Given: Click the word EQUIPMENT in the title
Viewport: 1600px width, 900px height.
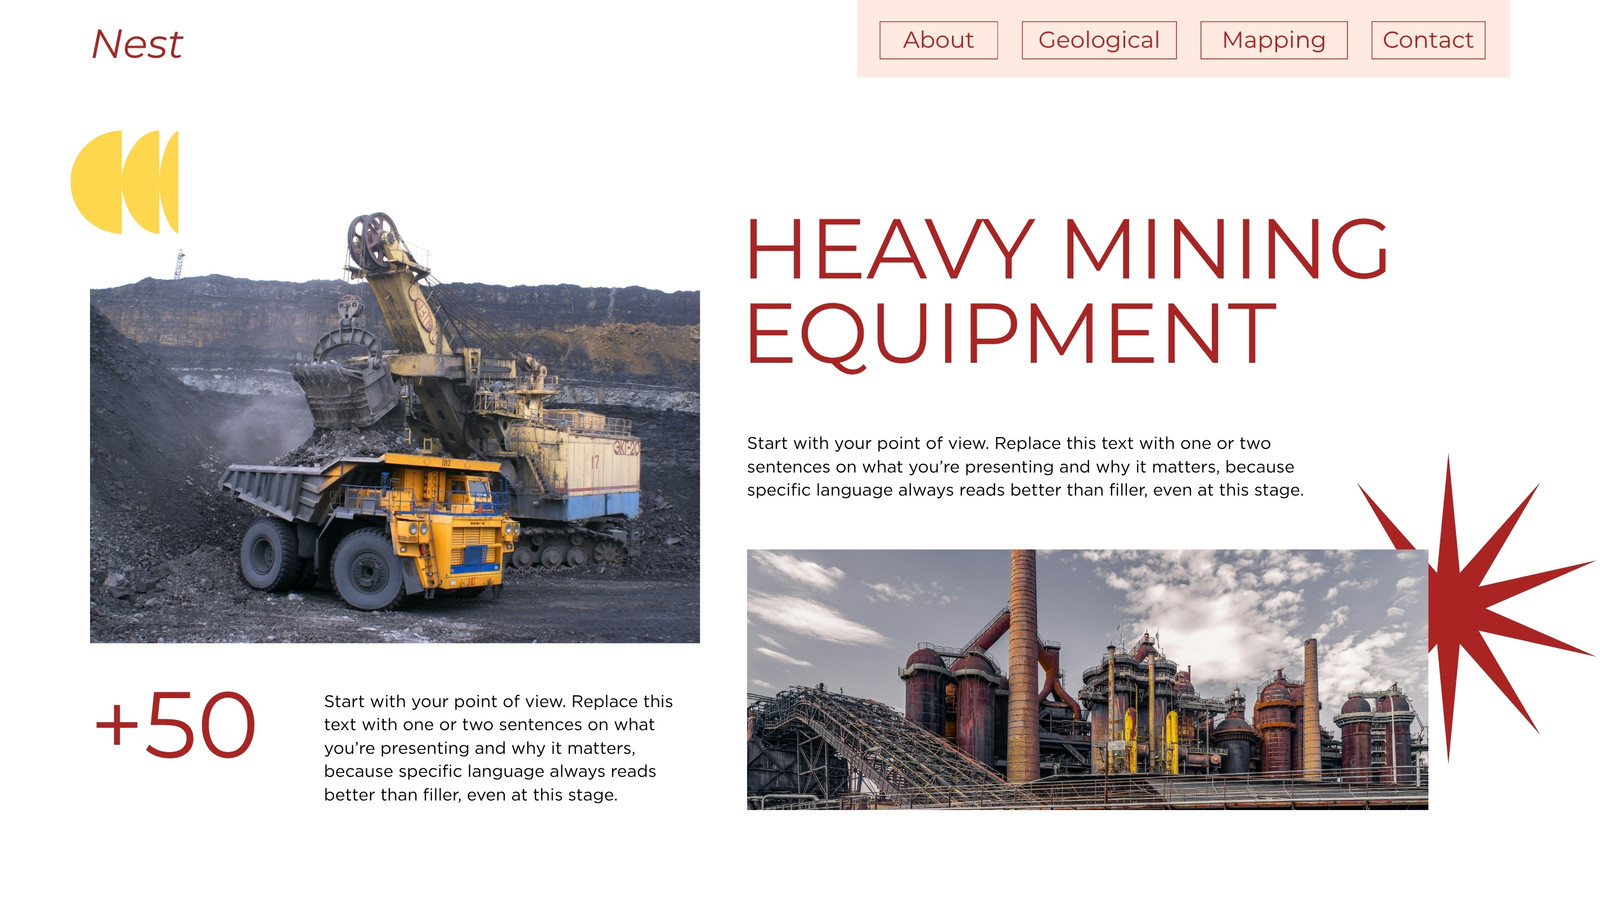Looking at the screenshot, I should pos(1011,334).
